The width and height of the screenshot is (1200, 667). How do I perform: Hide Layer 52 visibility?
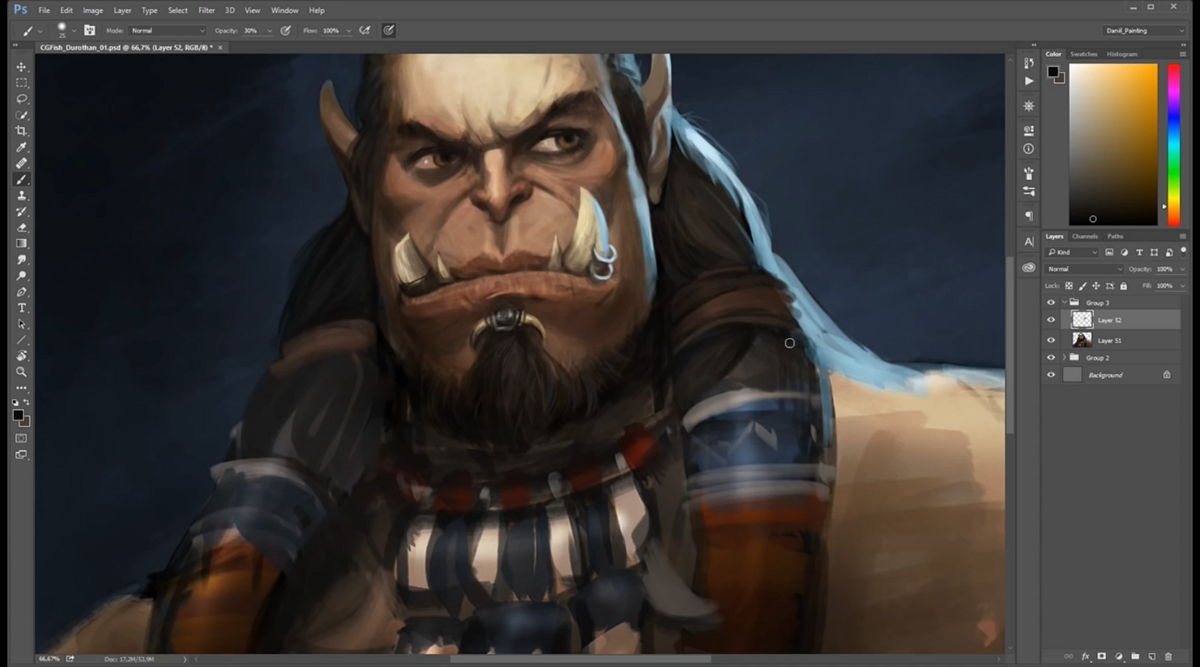[x=1050, y=320]
